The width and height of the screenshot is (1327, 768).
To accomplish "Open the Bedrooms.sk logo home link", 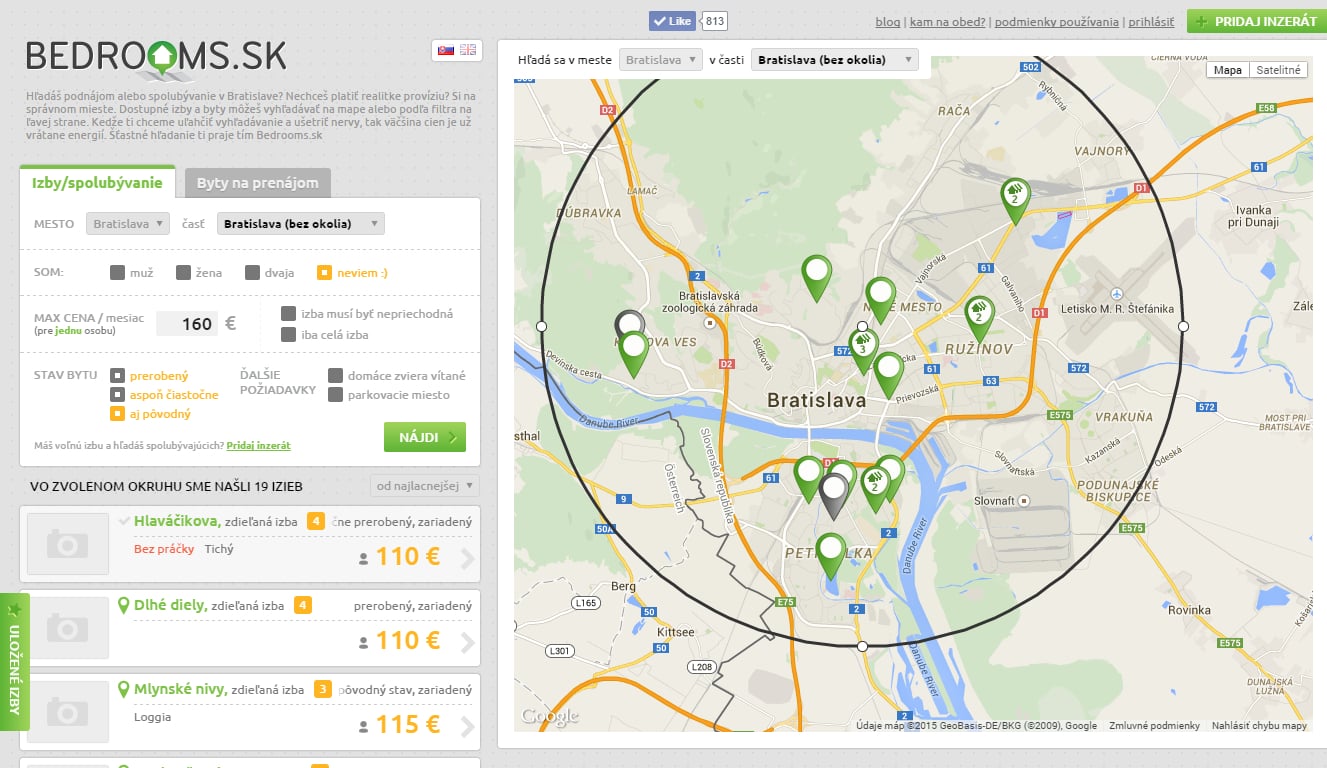I will (x=156, y=58).
